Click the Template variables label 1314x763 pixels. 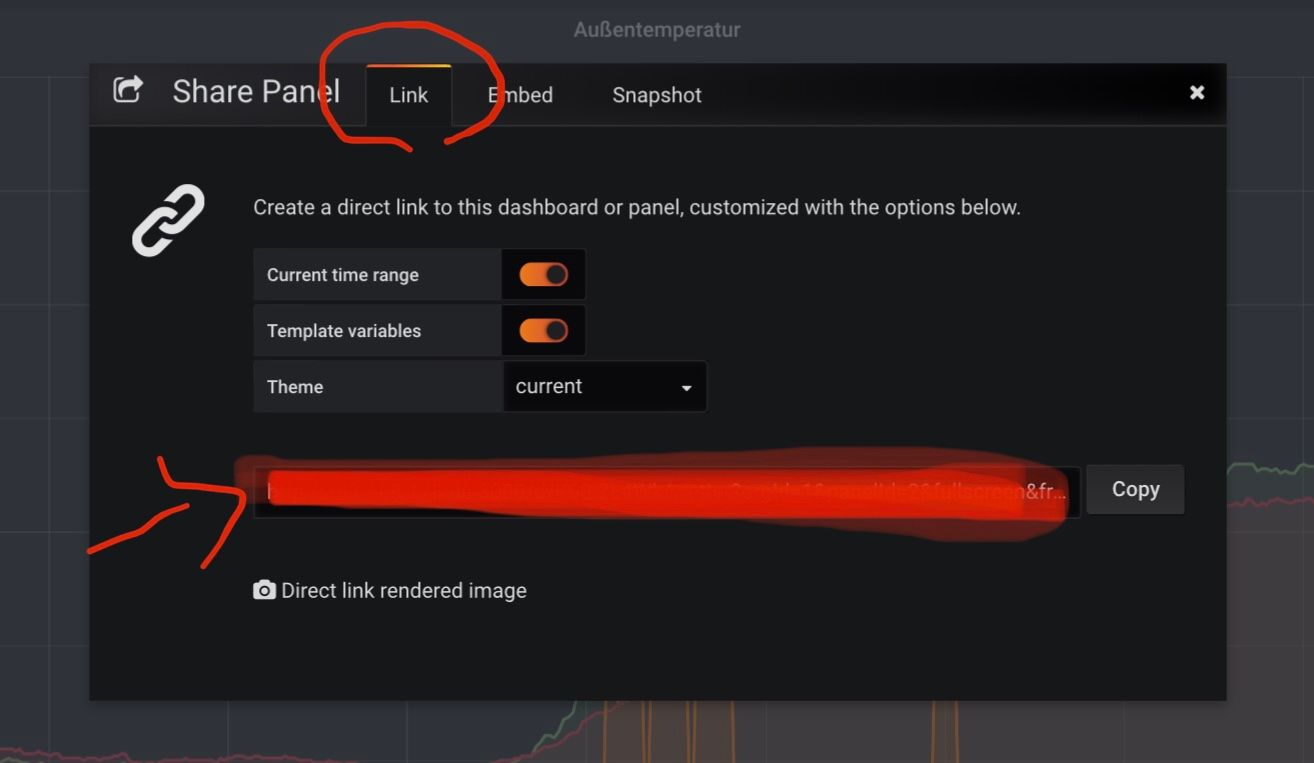pyautogui.click(x=344, y=331)
